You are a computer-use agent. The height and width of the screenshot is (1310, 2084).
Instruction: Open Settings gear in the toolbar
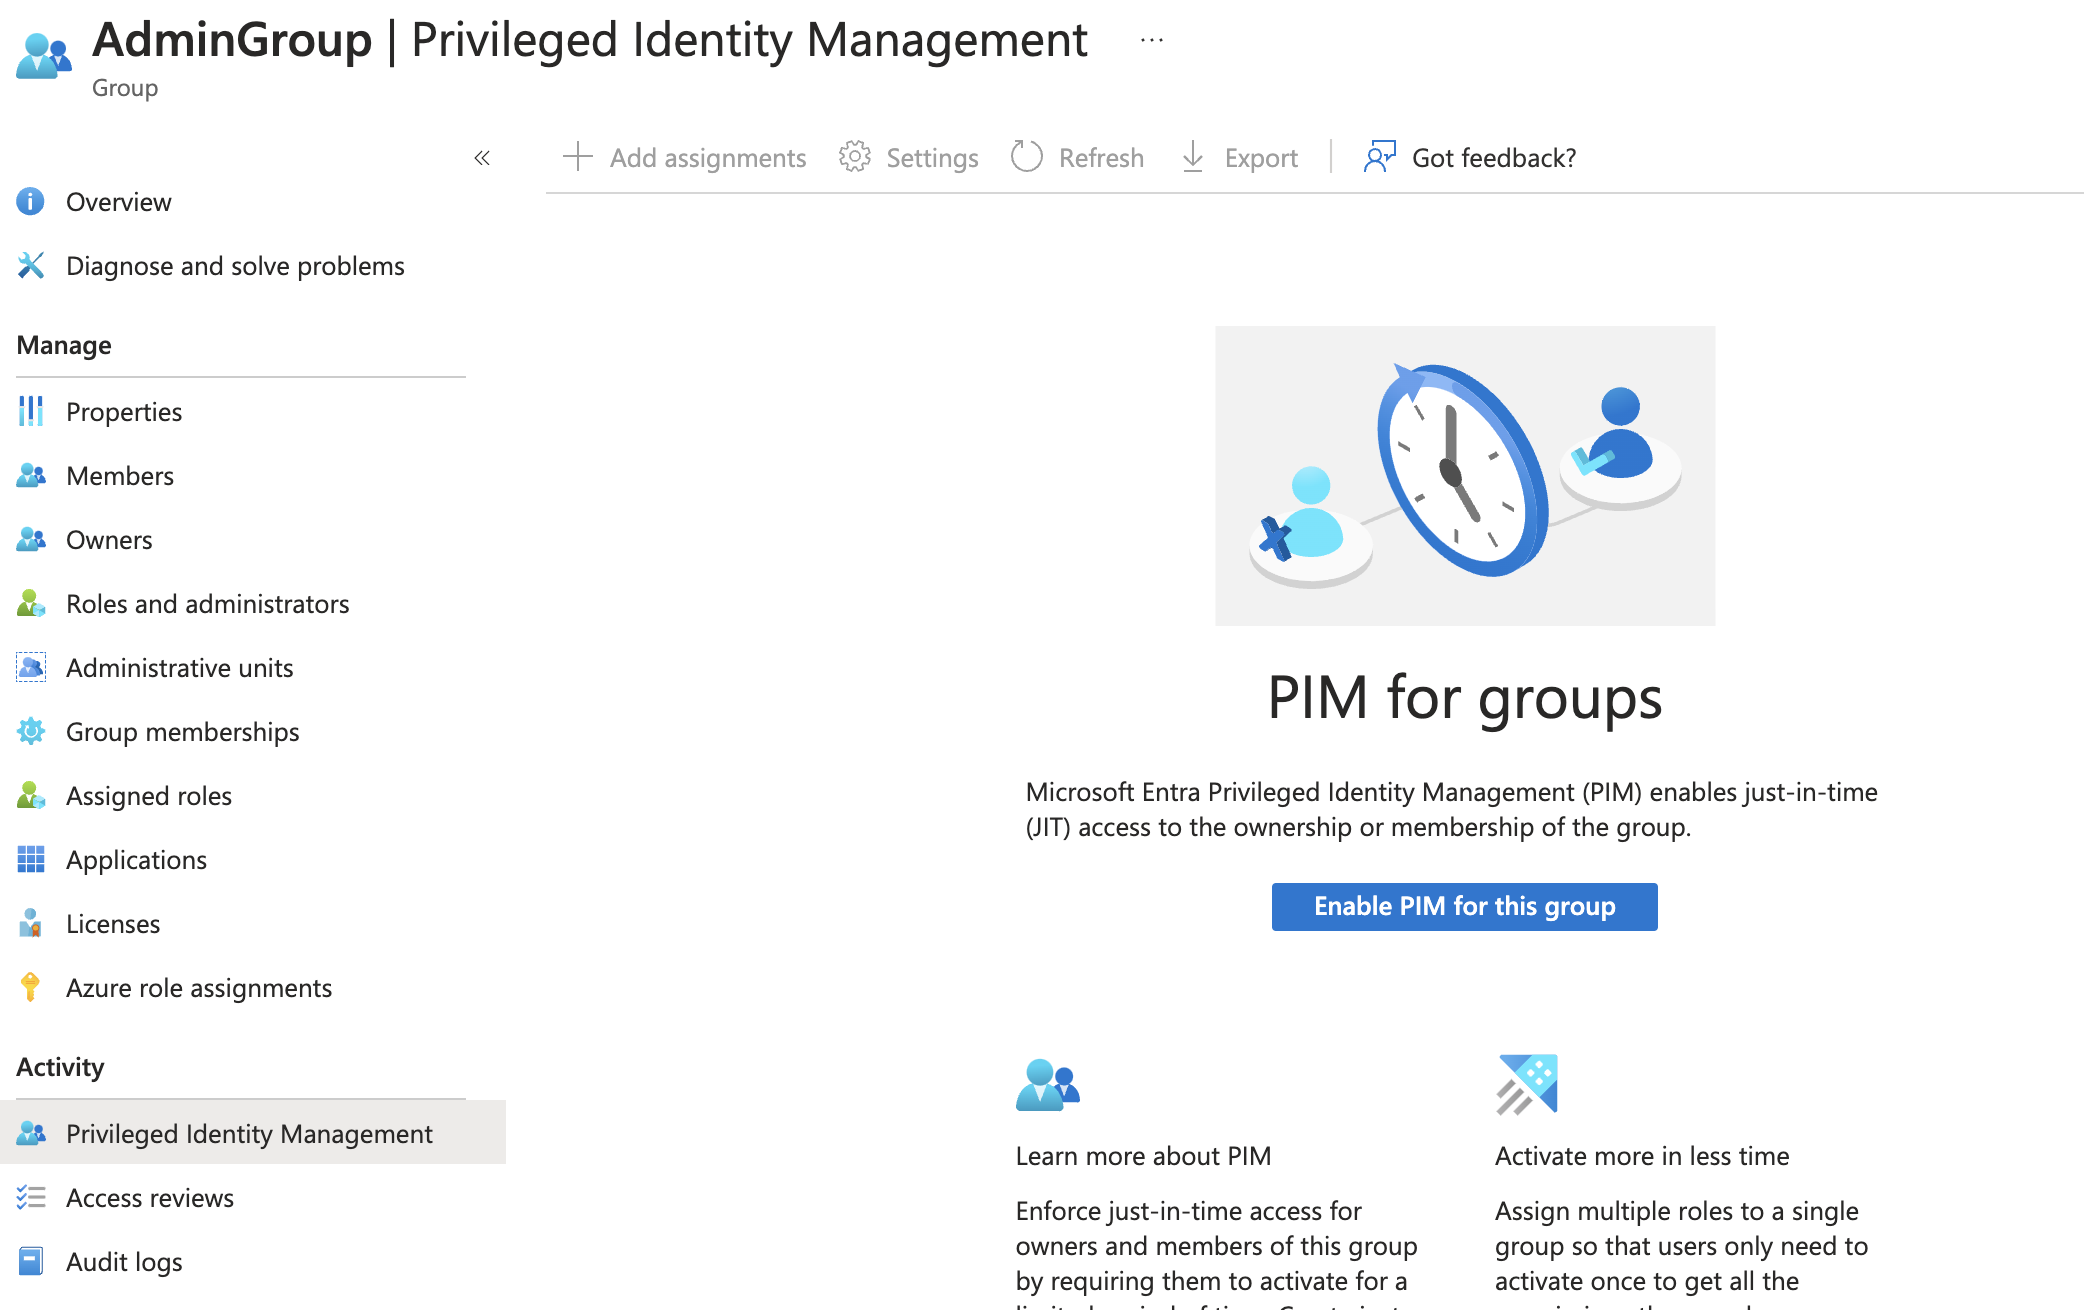[855, 157]
